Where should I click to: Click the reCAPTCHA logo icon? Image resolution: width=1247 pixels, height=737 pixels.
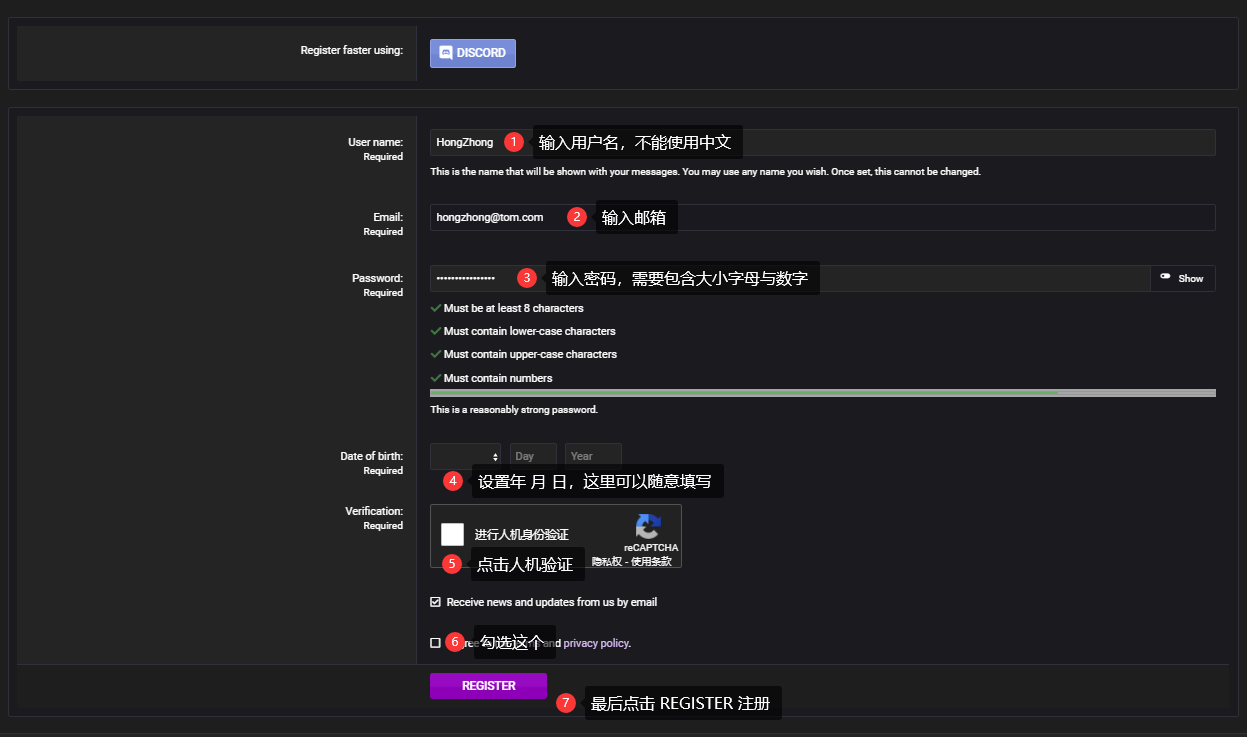pyautogui.click(x=650, y=527)
